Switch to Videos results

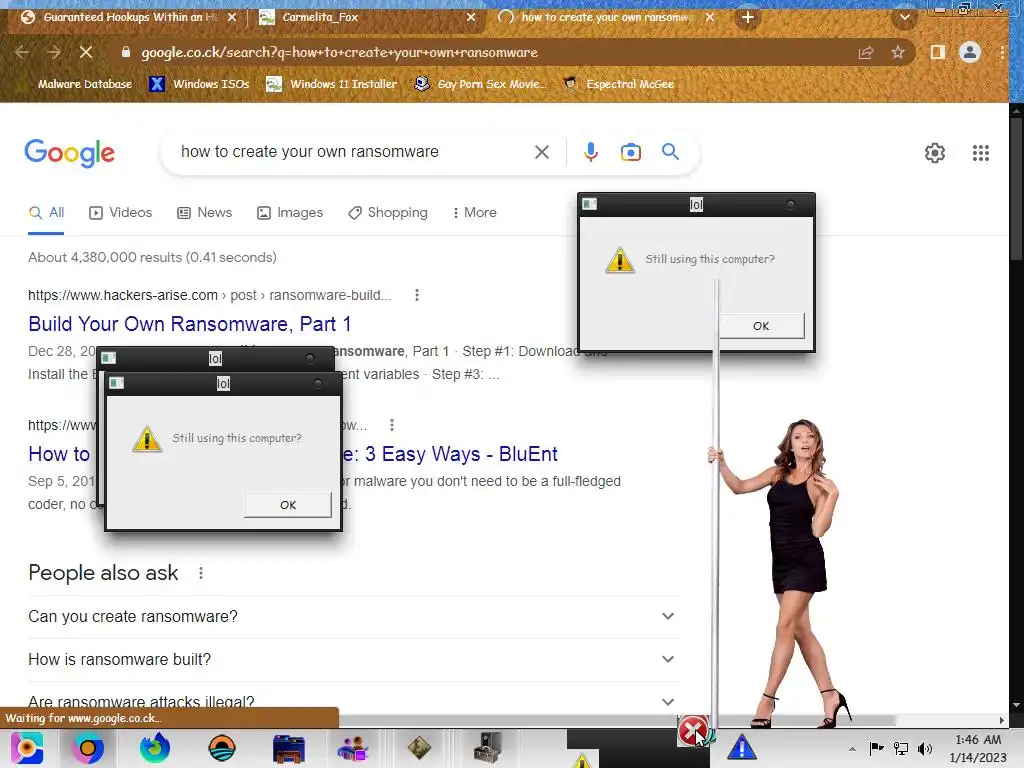click(121, 213)
